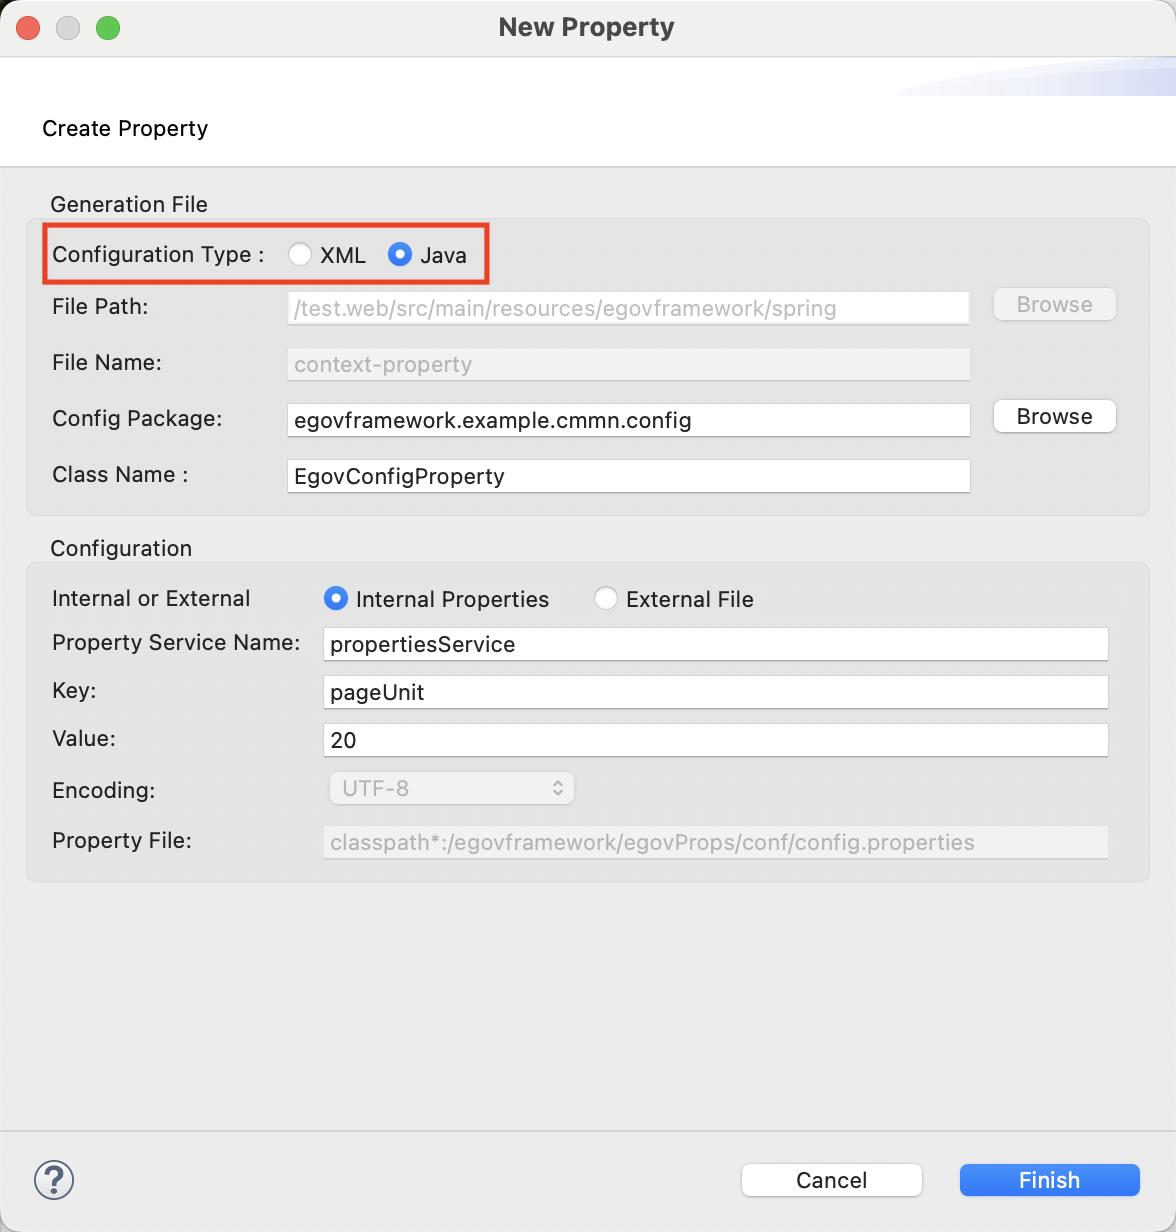The image size is (1176, 1232).
Task: Click the green maximize window button
Action: [x=108, y=28]
